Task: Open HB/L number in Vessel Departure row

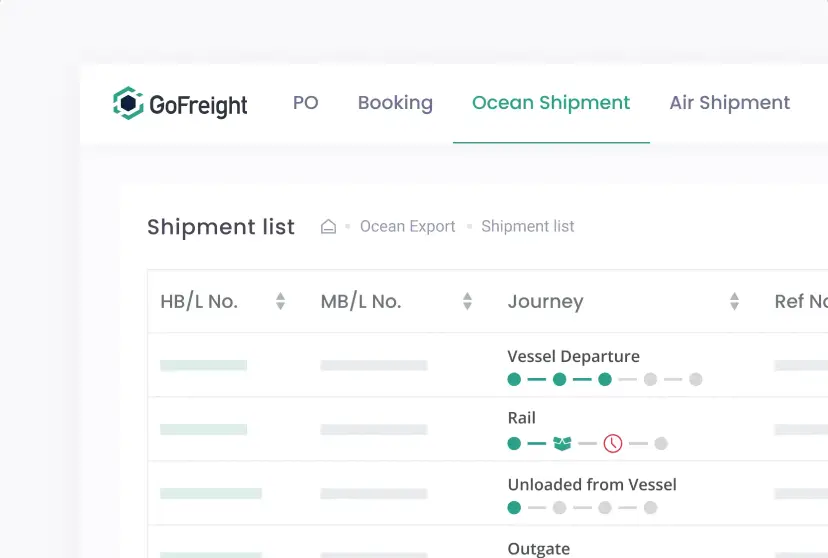Action: pyautogui.click(x=203, y=366)
